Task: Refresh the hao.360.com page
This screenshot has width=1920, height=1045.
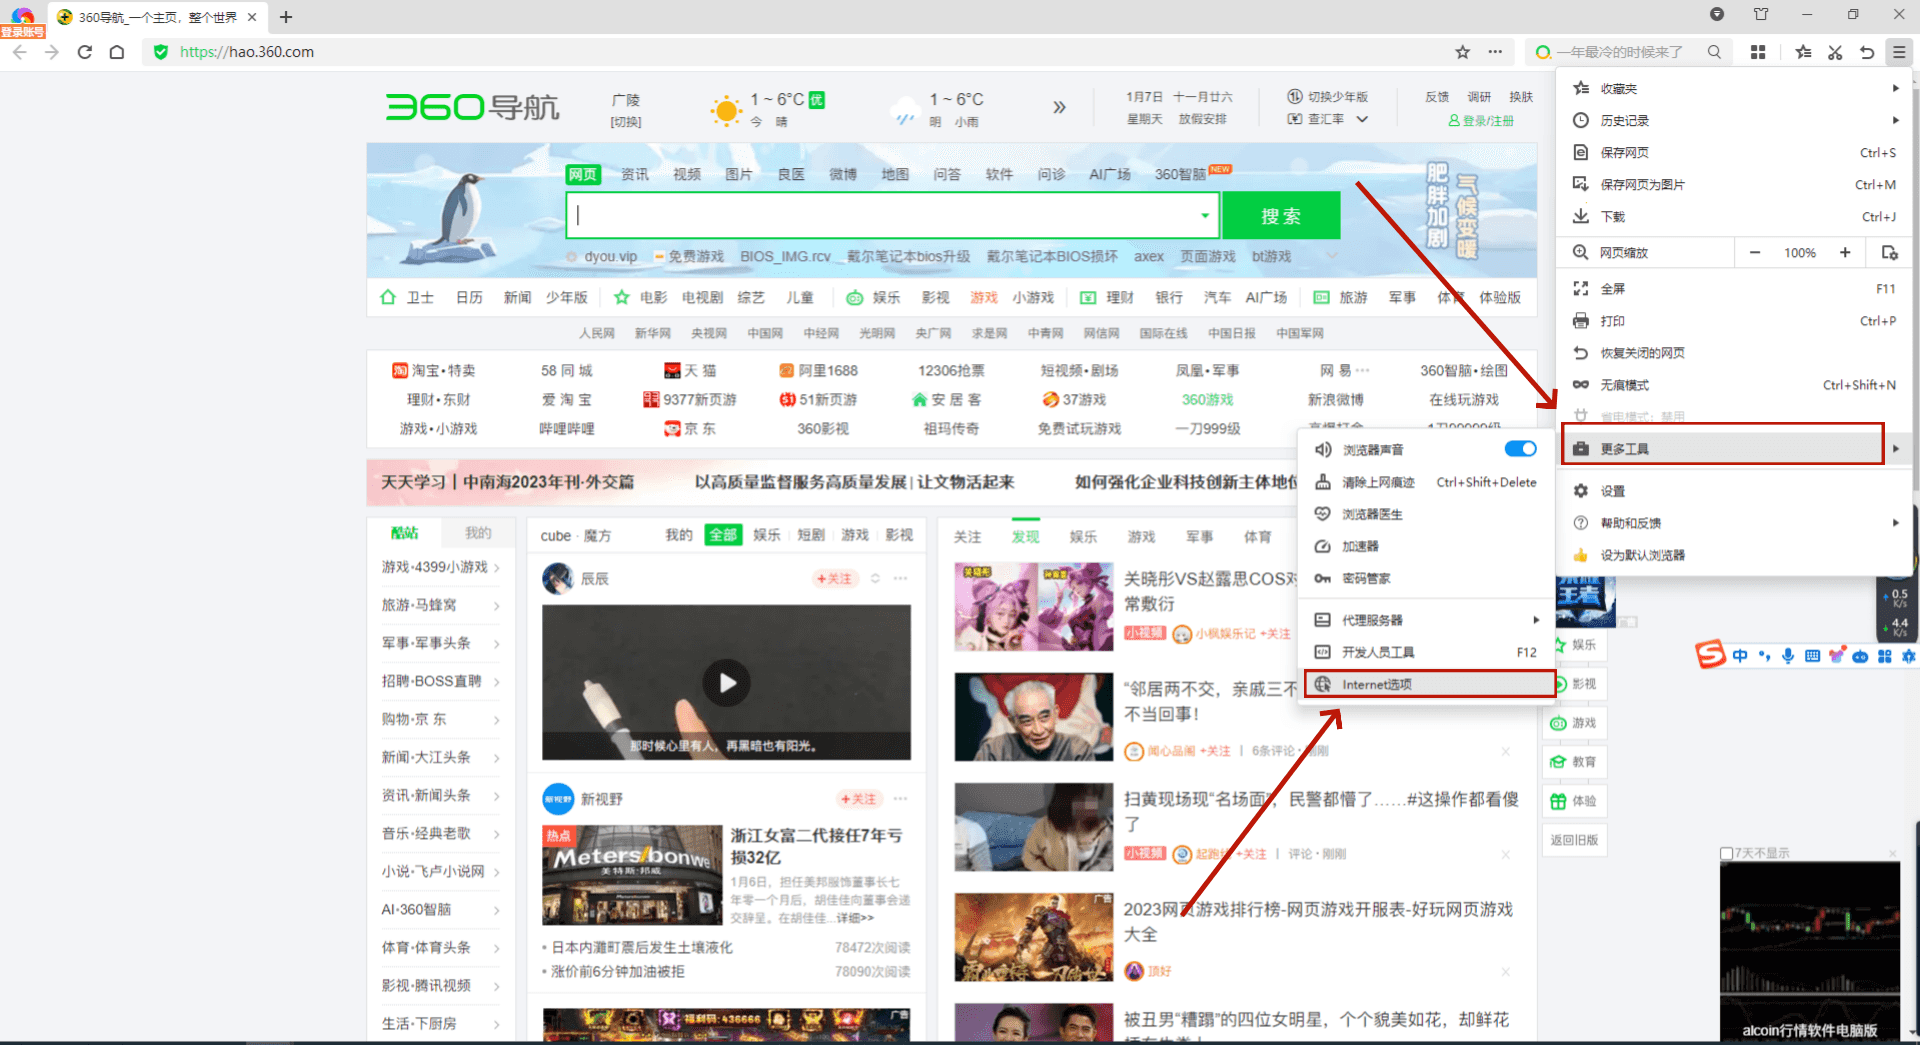Action: coord(85,52)
